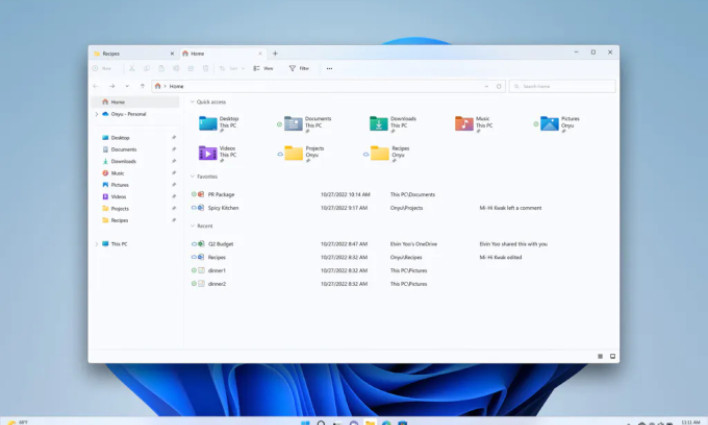The image size is (708, 425).
Task: Select the Music folder icon in Quick access
Action: (x=464, y=123)
